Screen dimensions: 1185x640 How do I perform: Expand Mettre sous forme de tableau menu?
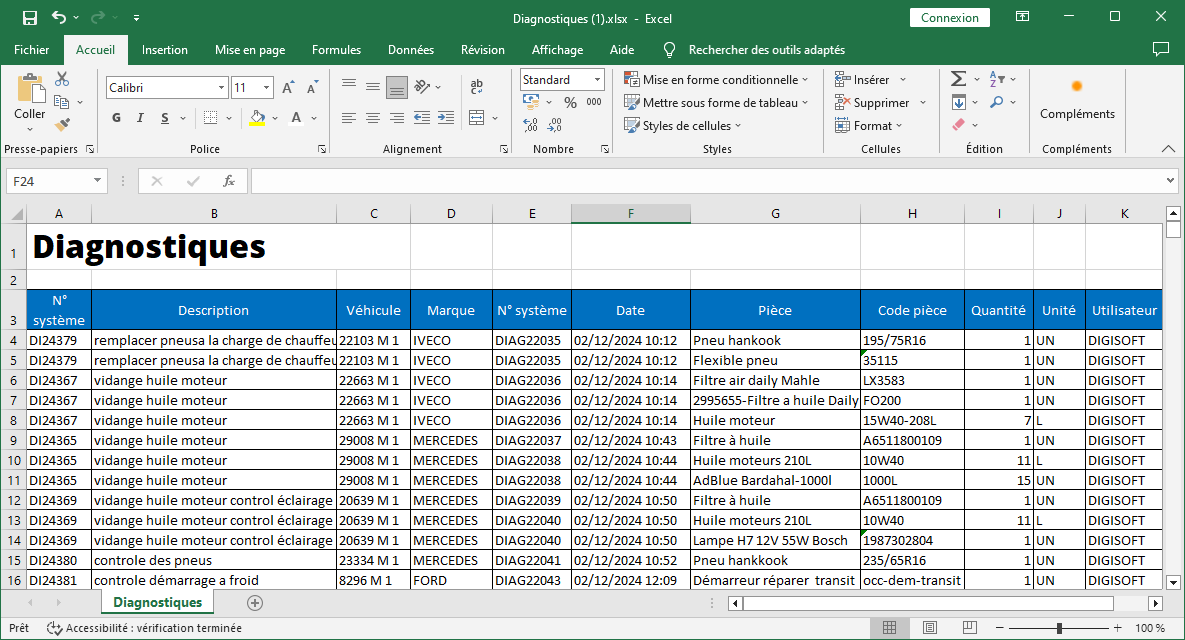pyautogui.click(x=715, y=102)
